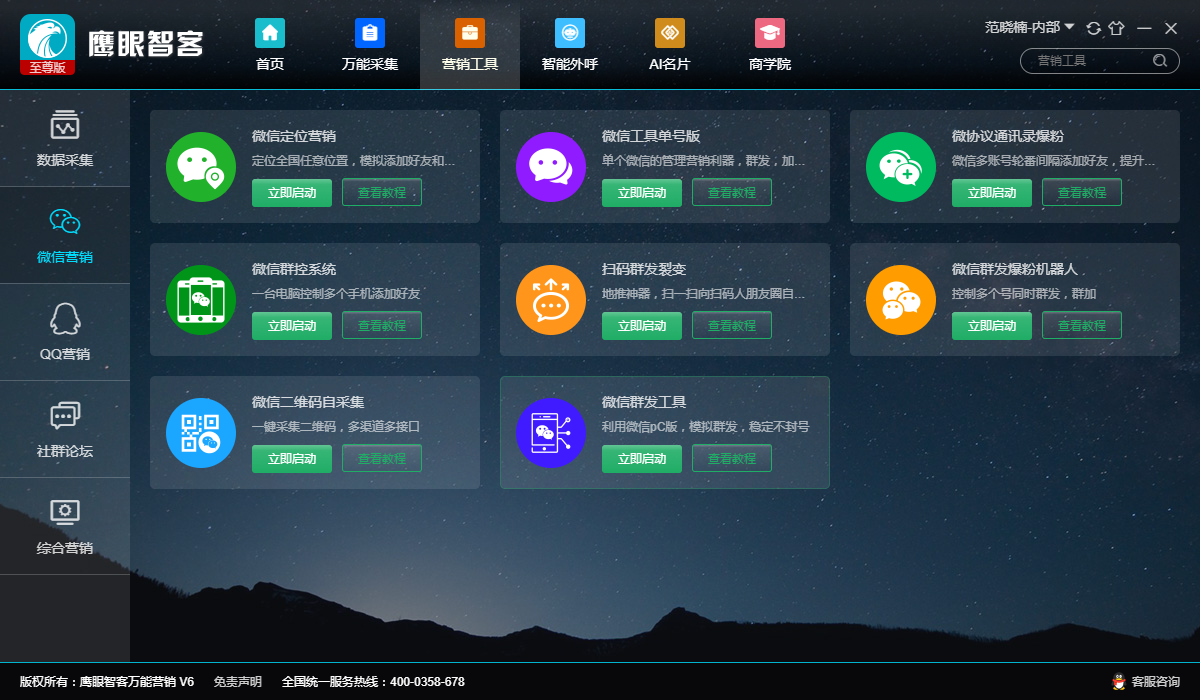This screenshot has width=1200, height=700.
Task: Click the 微信工具单号版 purple chat icon
Action: pyautogui.click(x=551, y=166)
